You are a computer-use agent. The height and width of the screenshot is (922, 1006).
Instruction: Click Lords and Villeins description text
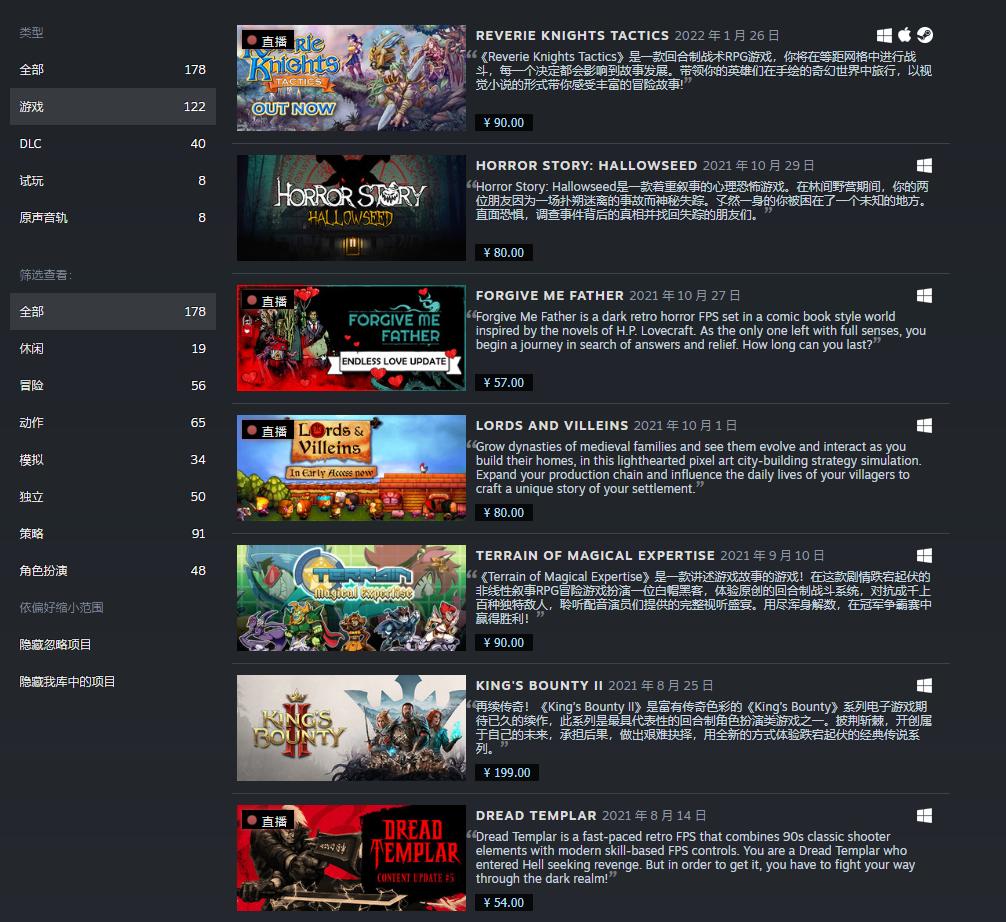click(698, 468)
